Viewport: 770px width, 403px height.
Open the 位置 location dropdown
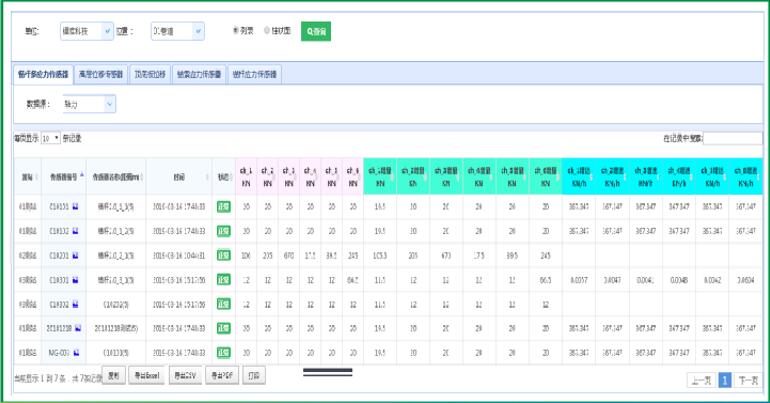[177, 32]
